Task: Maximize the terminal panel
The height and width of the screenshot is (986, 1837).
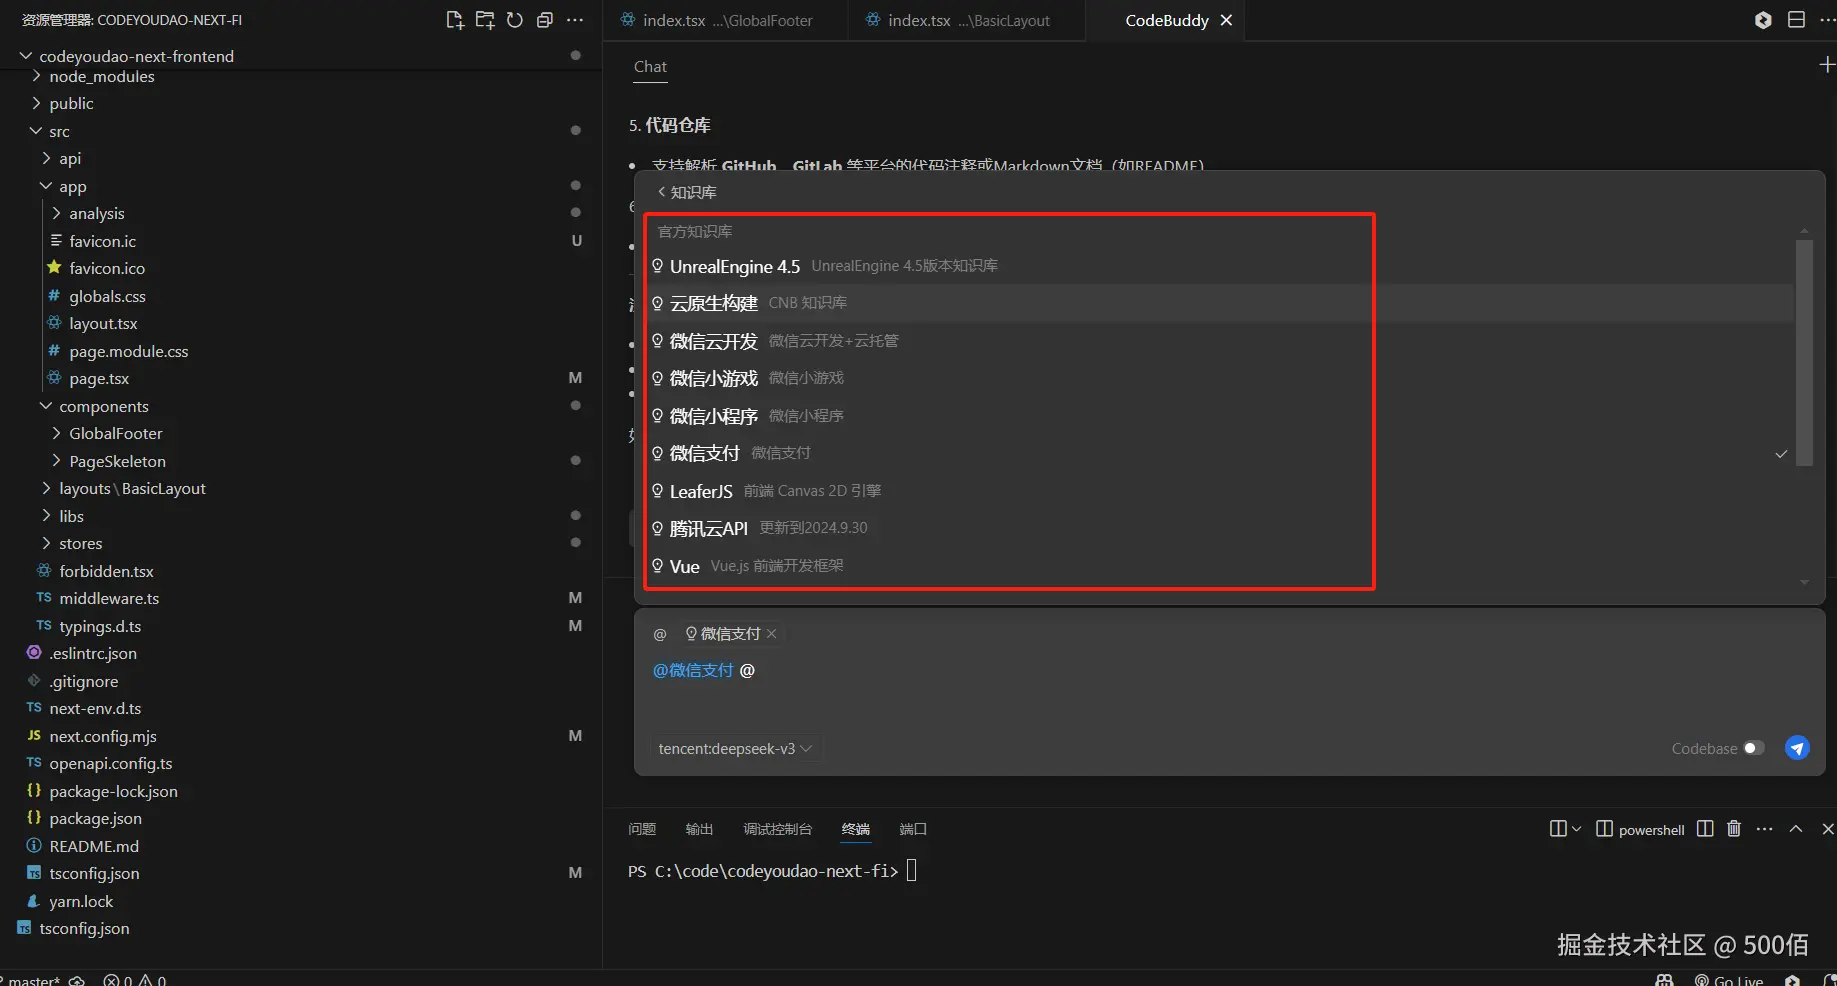Action: (1796, 829)
